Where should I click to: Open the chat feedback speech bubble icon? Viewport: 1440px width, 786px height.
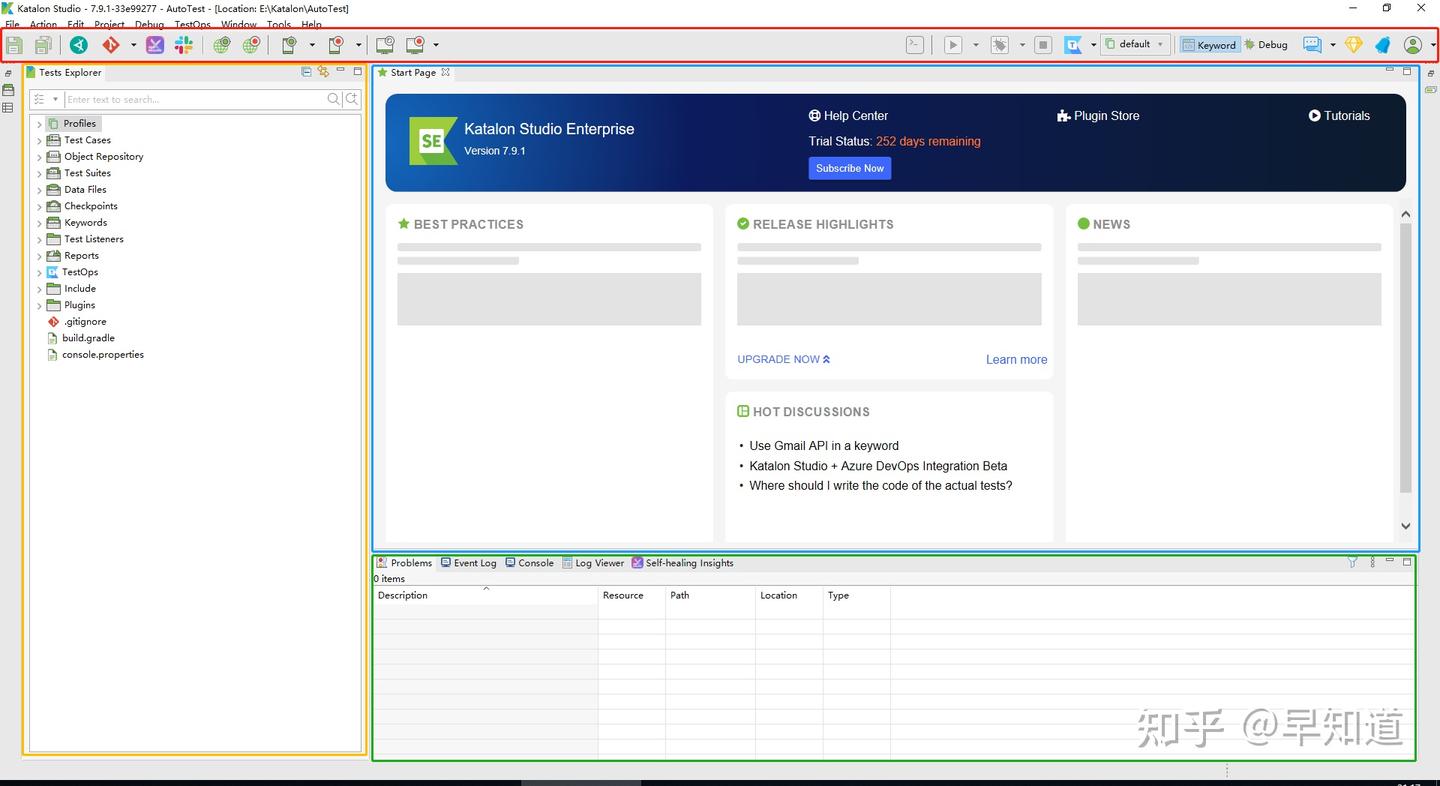(x=1312, y=45)
